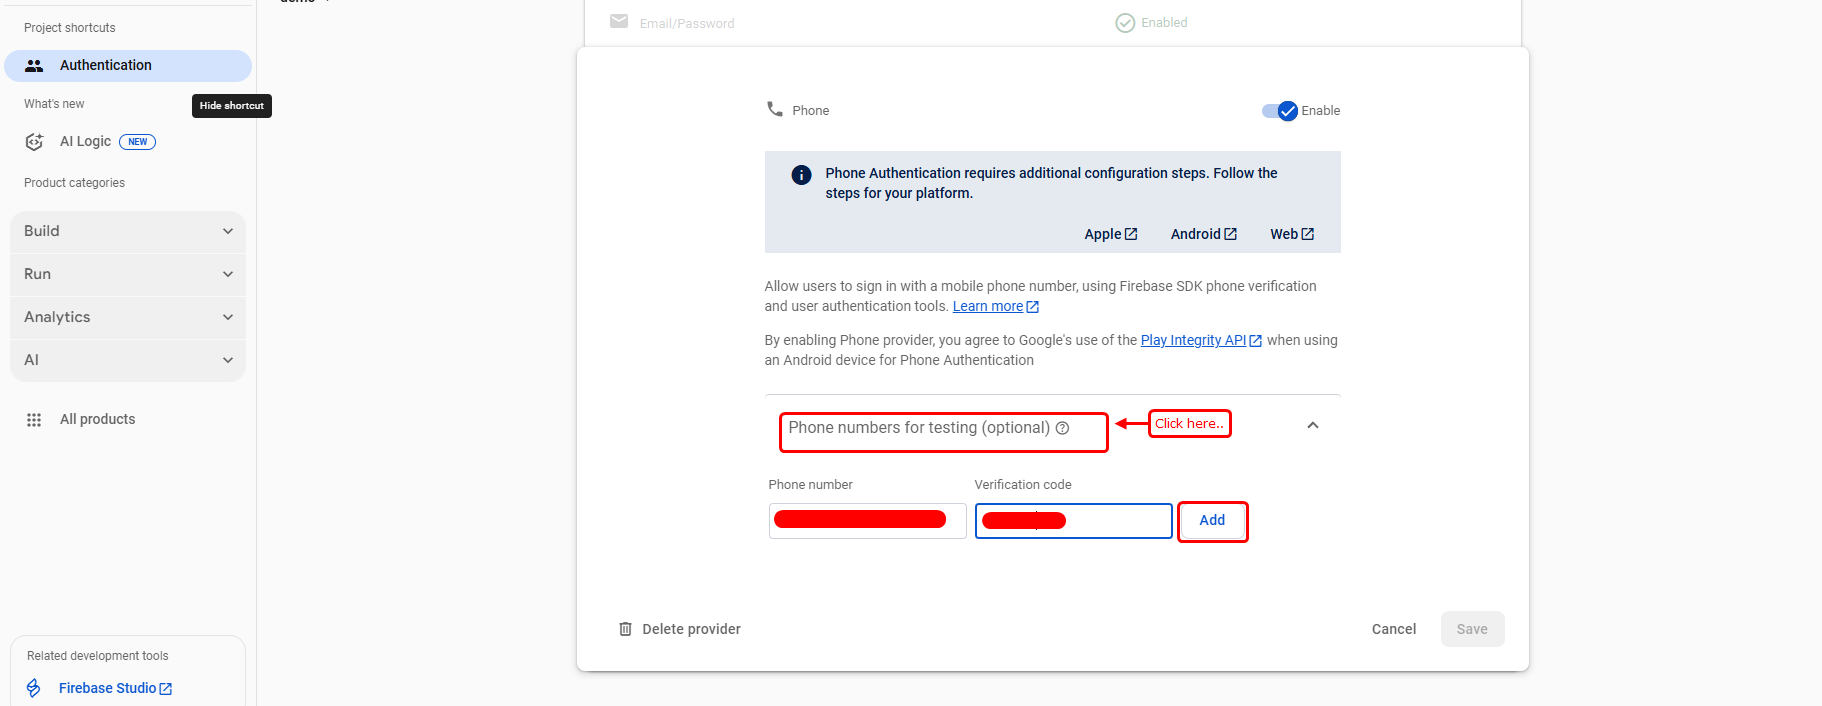Expand the Build product category
The width and height of the screenshot is (1822, 706).
point(128,231)
